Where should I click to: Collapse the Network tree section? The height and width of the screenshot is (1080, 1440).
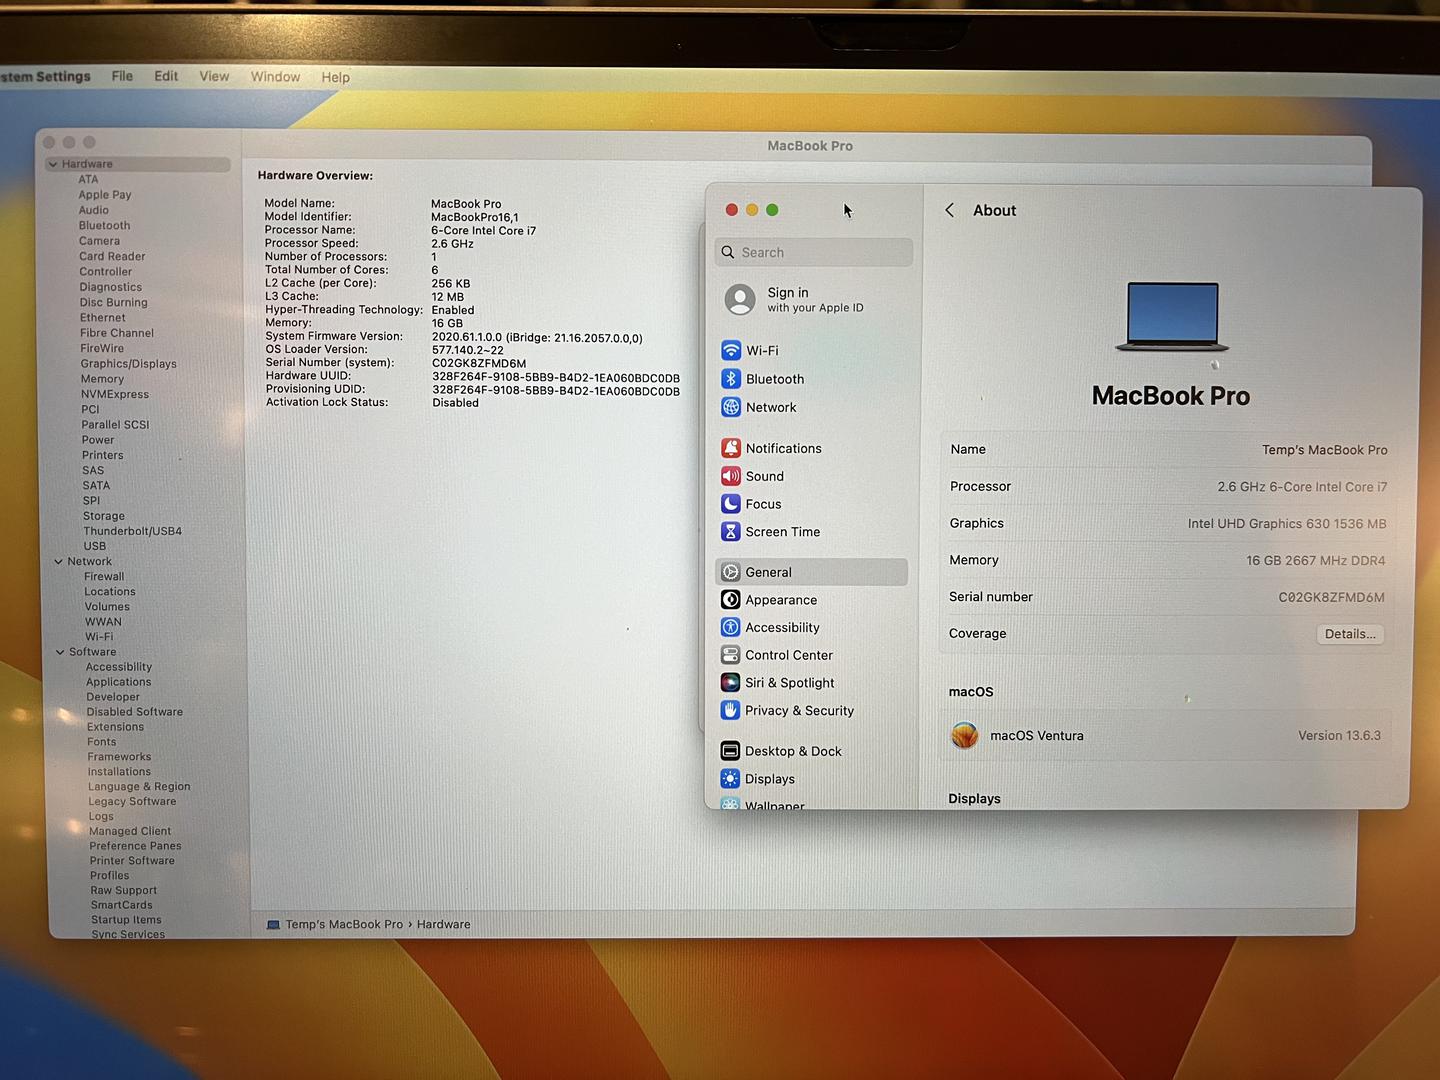59,562
